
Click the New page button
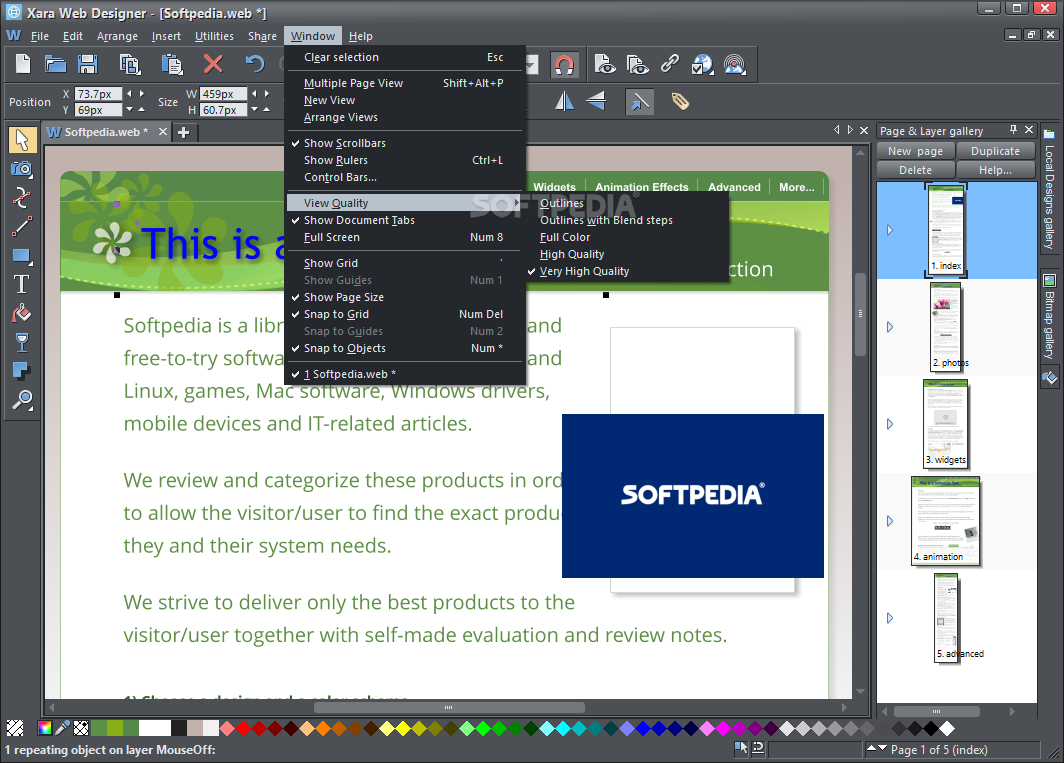(915, 151)
